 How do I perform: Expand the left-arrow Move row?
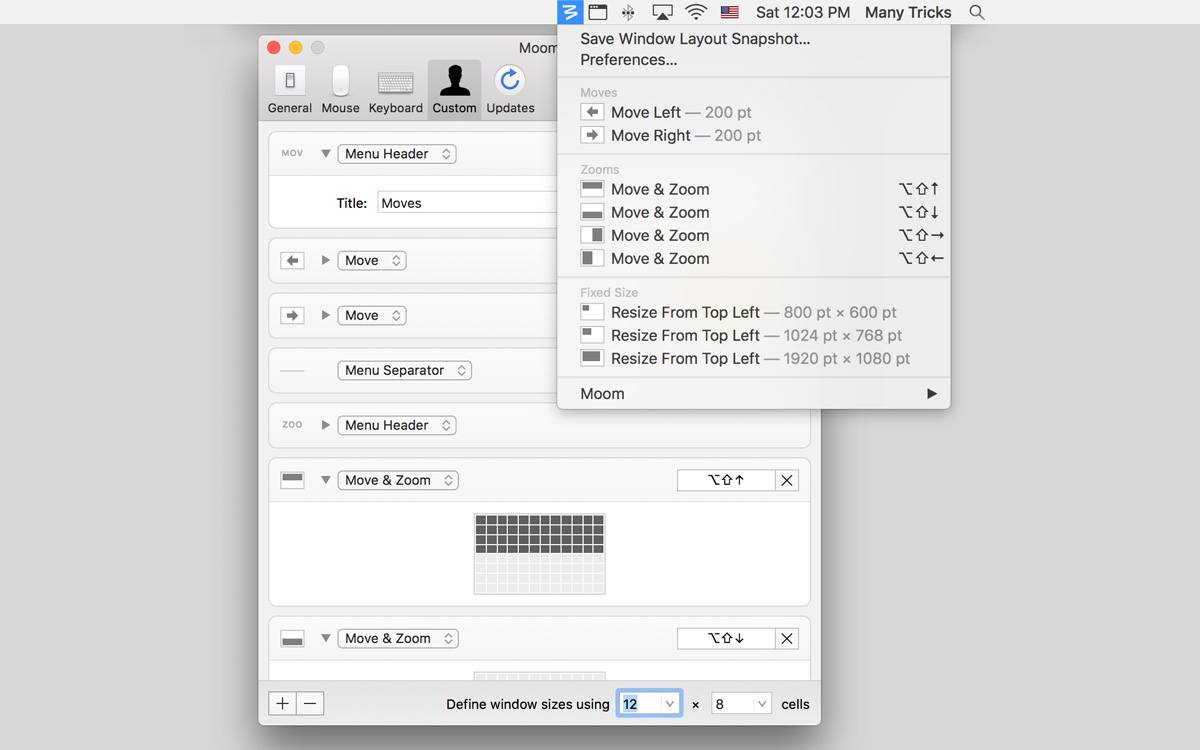point(325,260)
